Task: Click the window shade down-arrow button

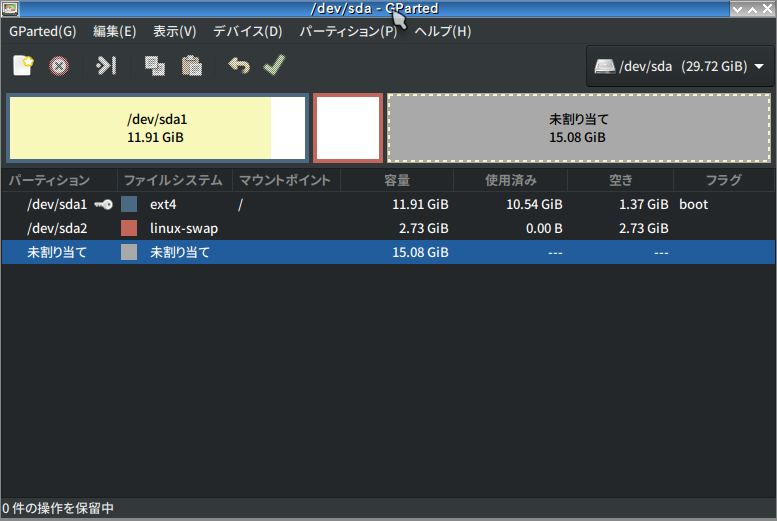Action: pos(737,9)
